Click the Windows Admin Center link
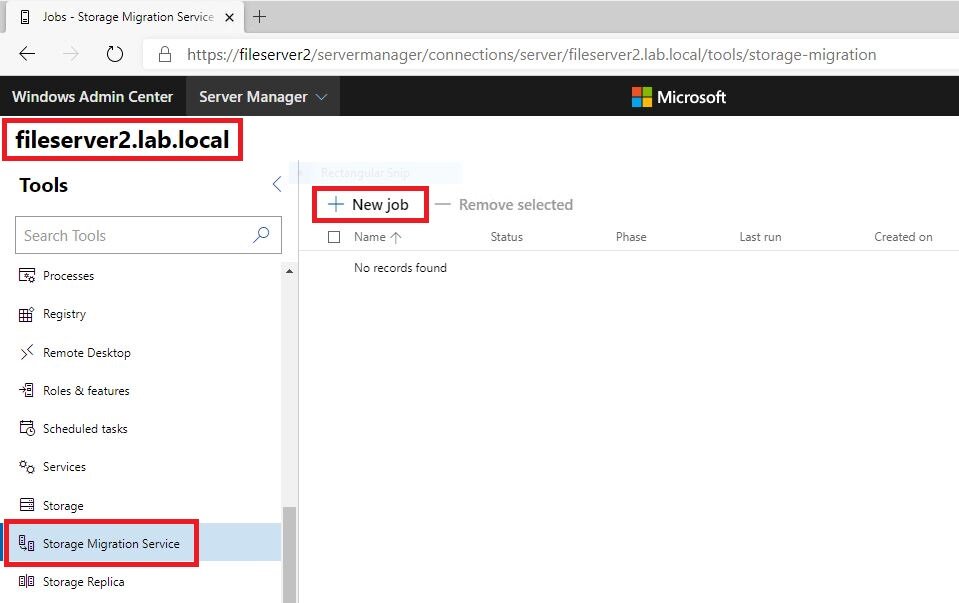This screenshot has width=959, height=603. (x=92, y=97)
